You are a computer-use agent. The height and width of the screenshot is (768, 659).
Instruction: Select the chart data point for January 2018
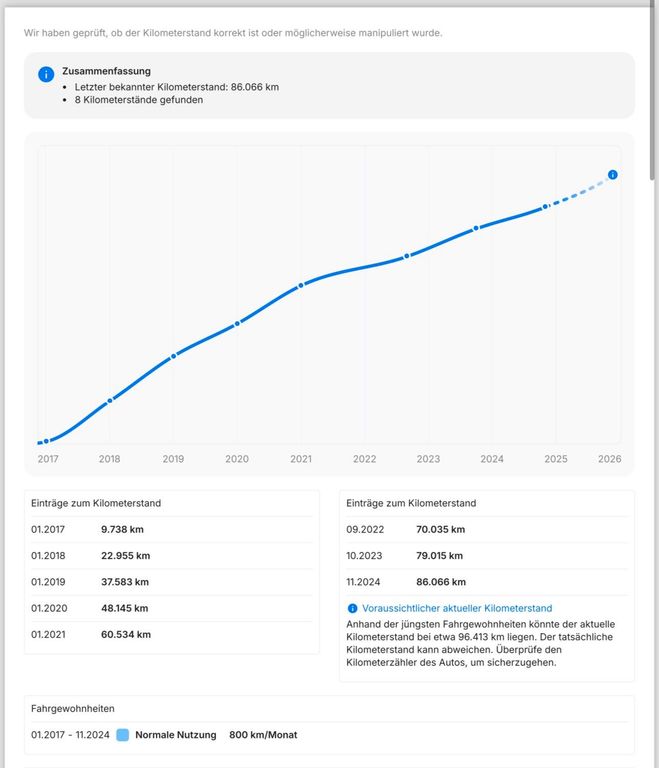(x=110, y=400)
